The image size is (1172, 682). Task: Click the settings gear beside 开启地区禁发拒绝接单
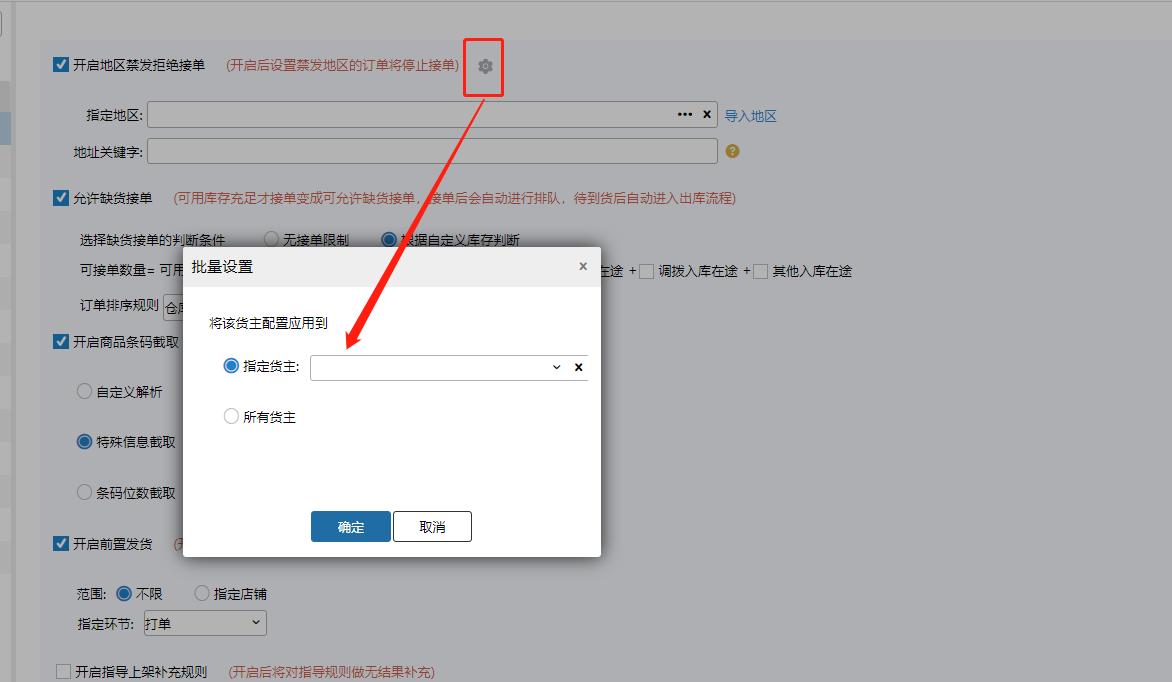[484, 66]
